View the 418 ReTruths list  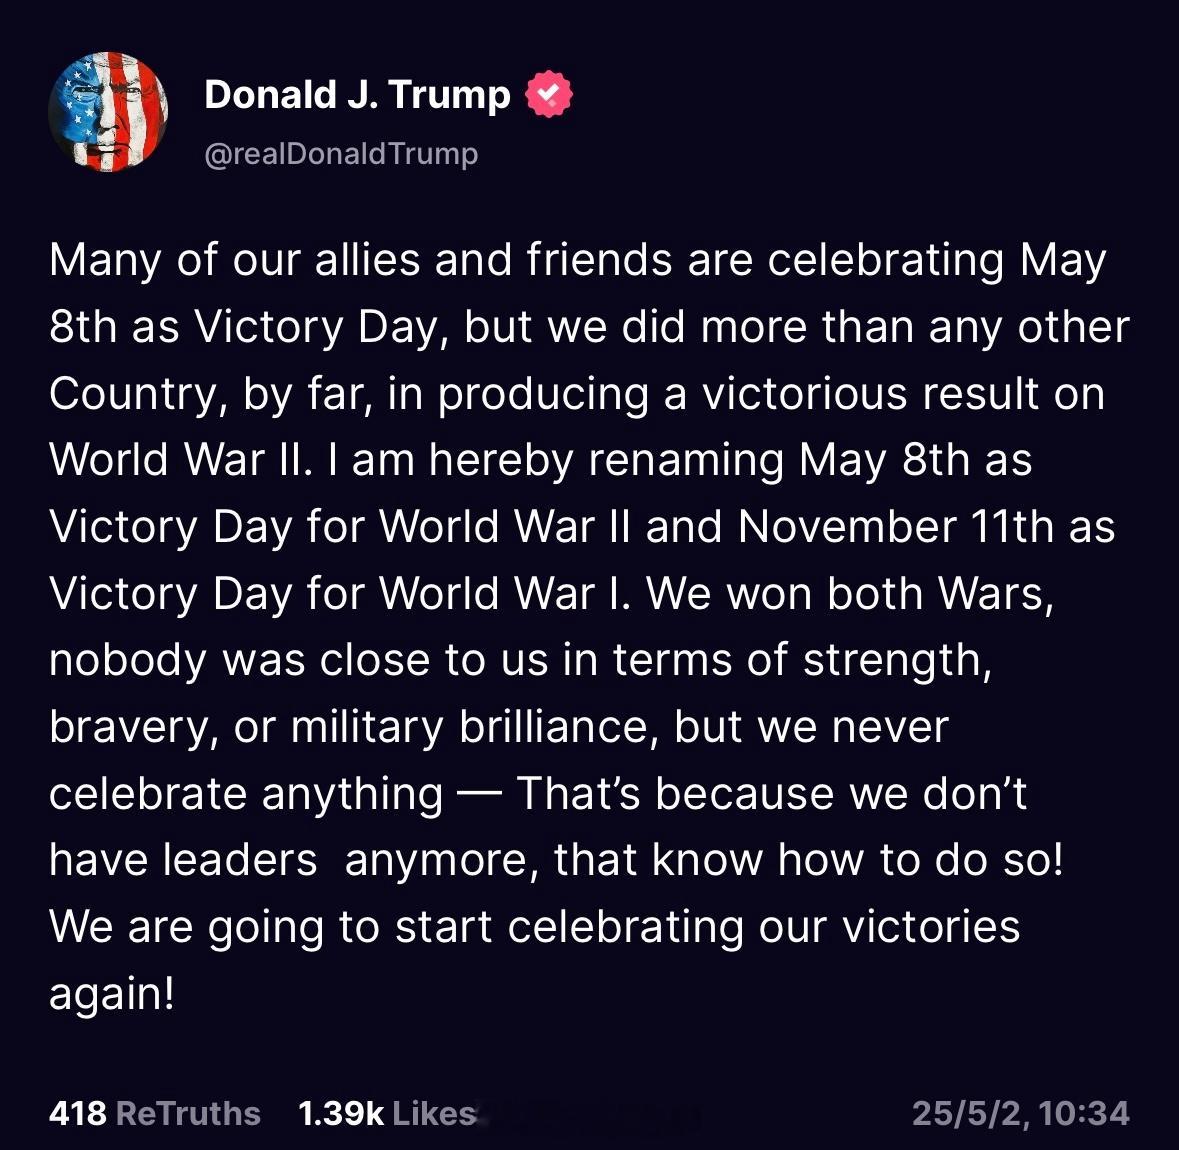coord(155,1114)
